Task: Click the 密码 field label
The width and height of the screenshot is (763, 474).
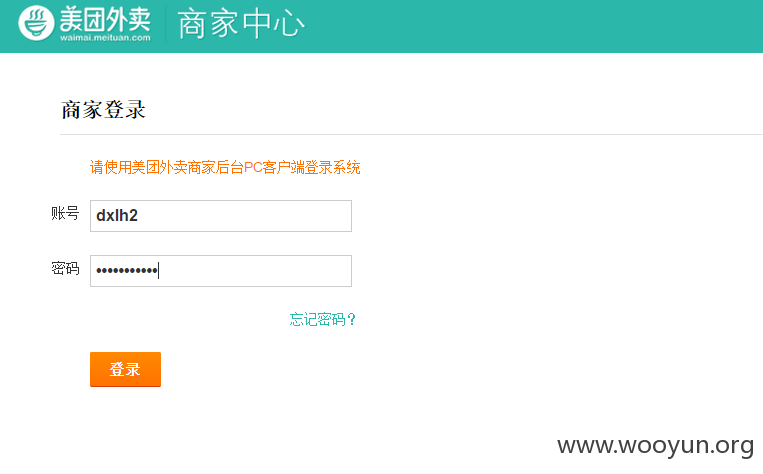Action: 65,268
